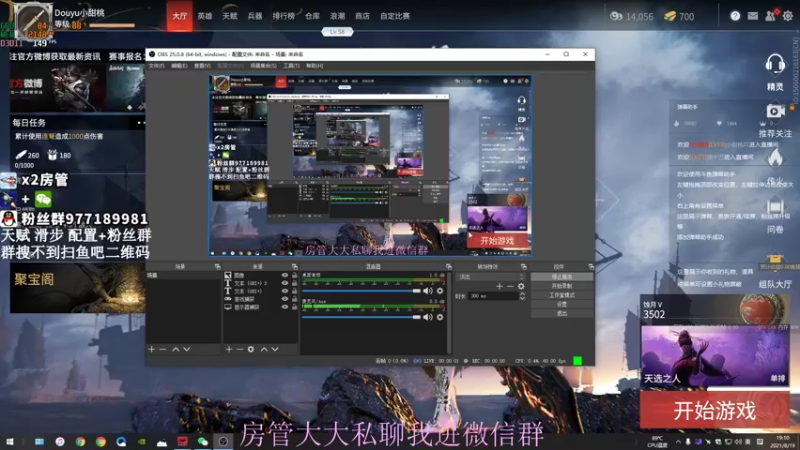Open game friends icon with red notification

771,16
